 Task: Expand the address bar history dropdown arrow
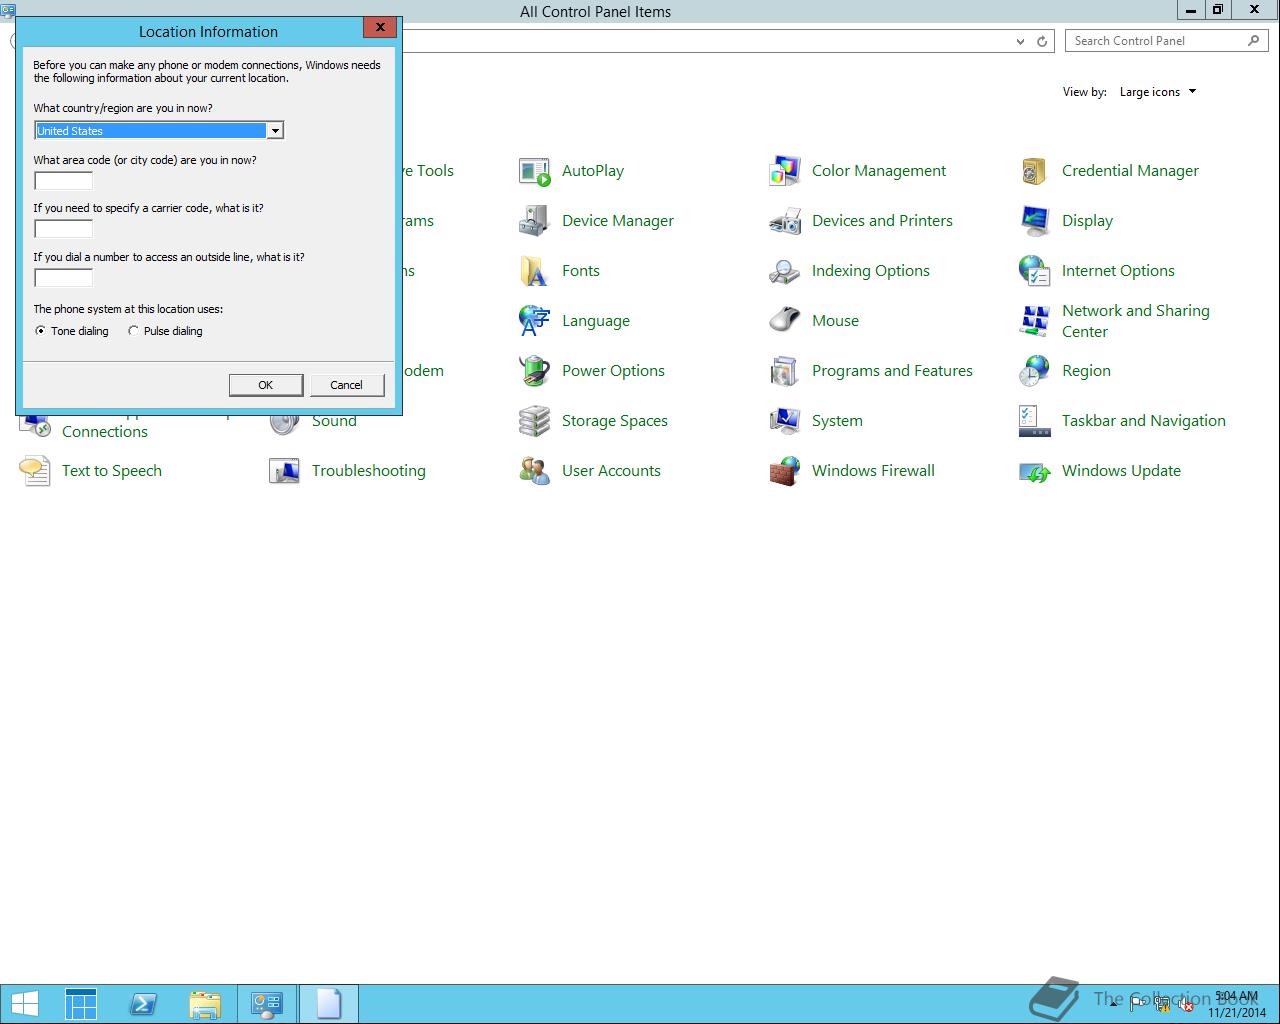[1020, 41]
